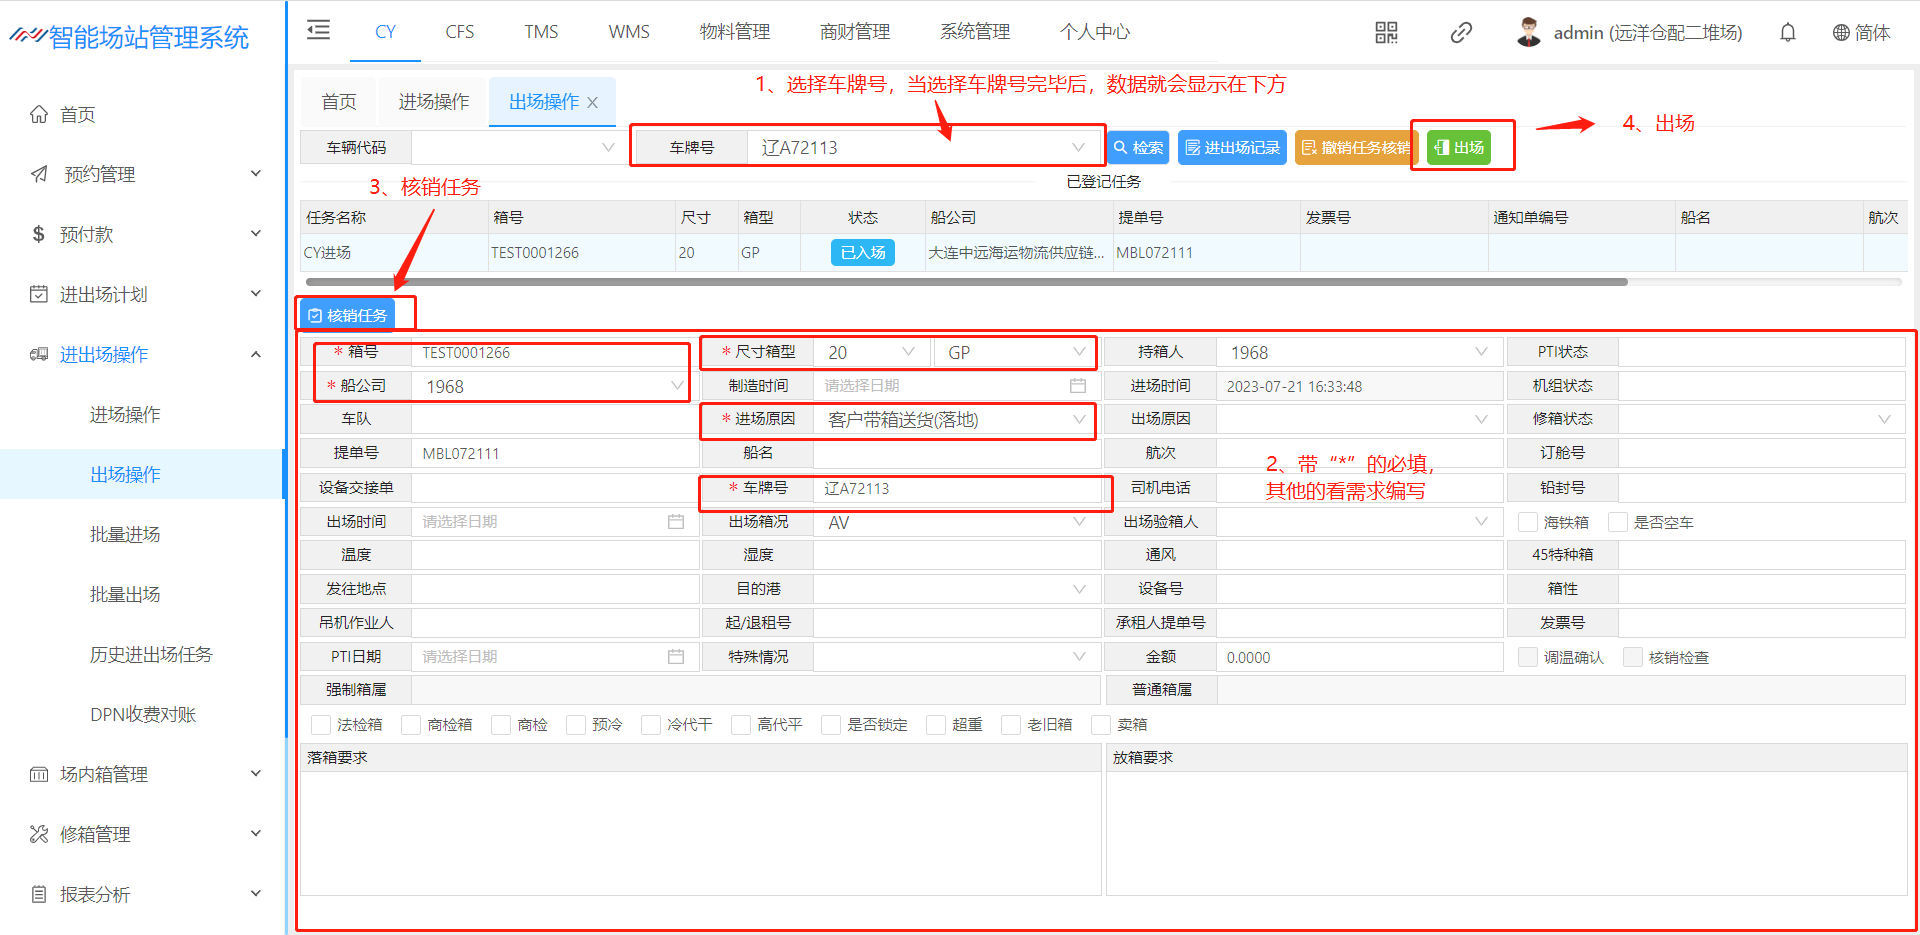Viewport: 1920px width, 935px height.
Task: Click the green 出场 button
Action: click(x=1459, y=148)
